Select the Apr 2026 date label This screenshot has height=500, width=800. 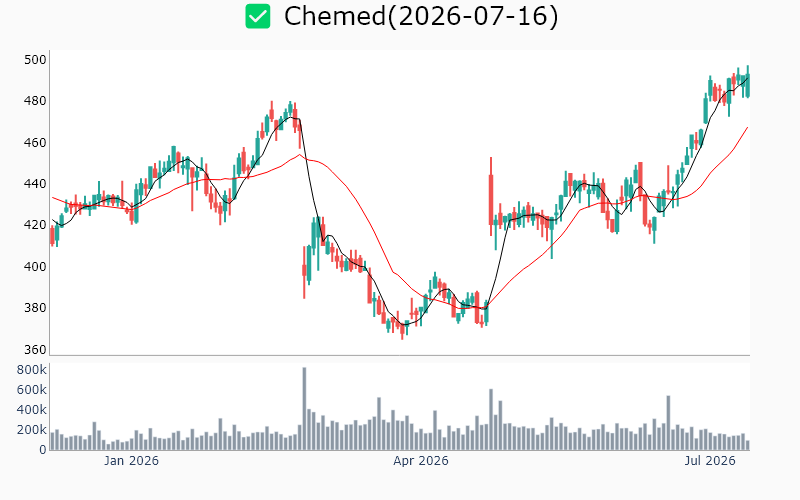tap(421, 461)
